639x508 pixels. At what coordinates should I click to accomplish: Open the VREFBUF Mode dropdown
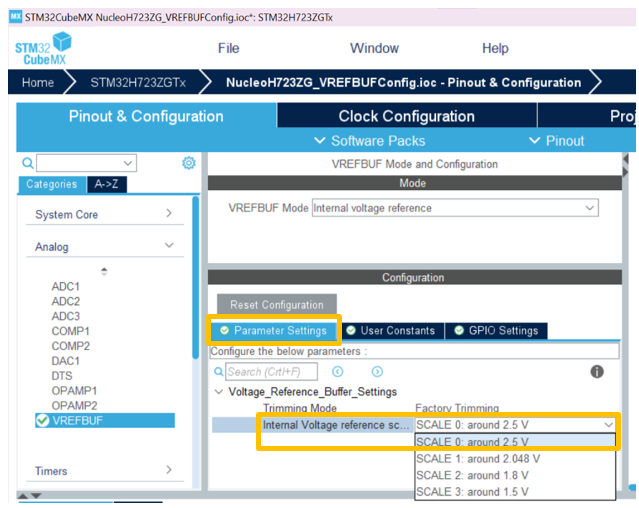click(x=455, y=208)
